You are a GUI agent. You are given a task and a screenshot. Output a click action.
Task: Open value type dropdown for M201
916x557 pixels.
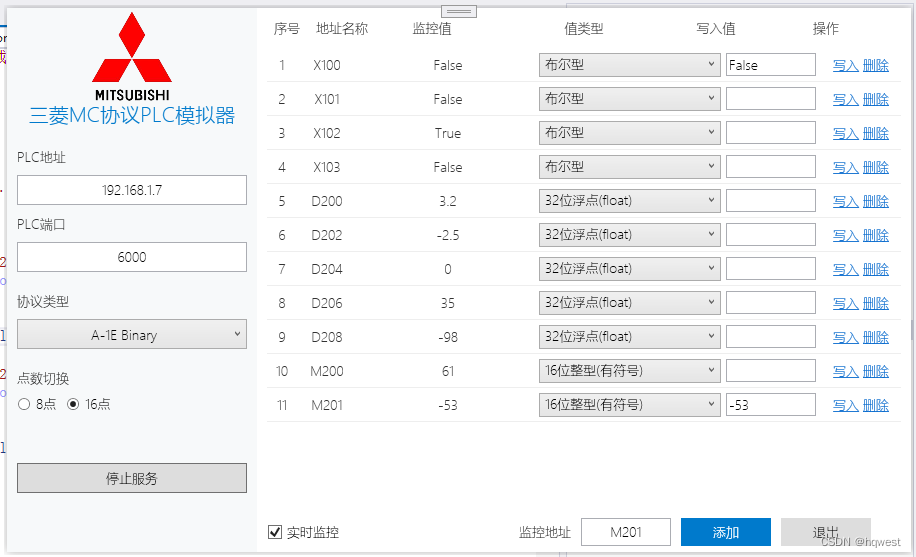[x=629, y=404]
